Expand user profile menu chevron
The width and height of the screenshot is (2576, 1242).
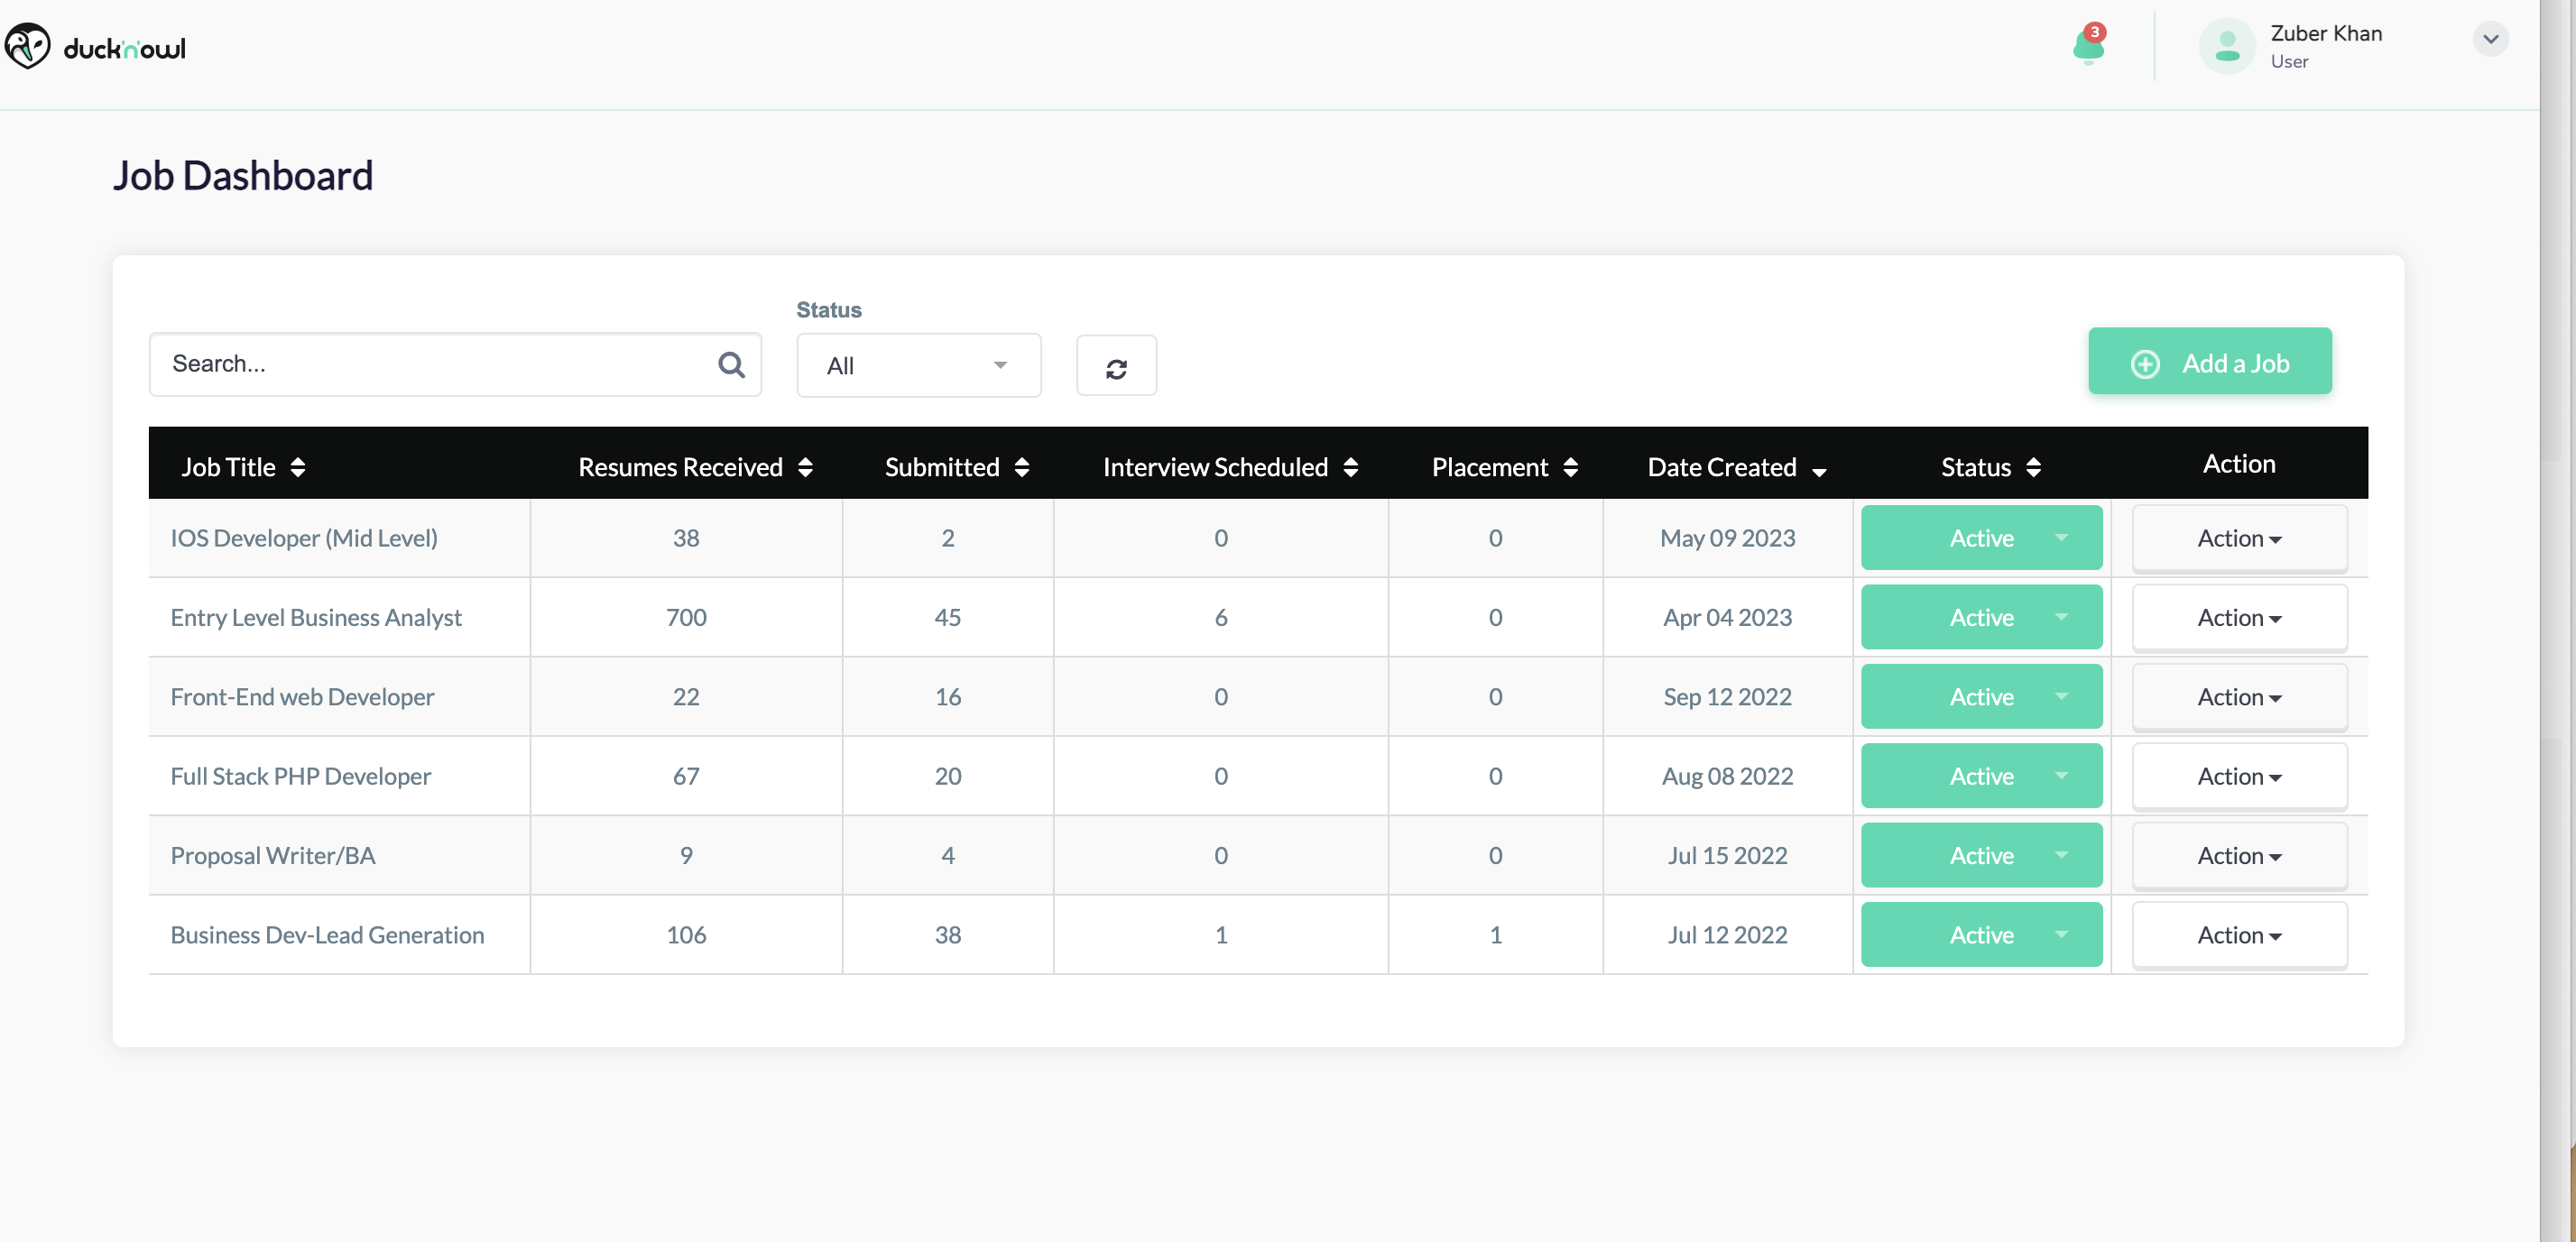coord(2490,40)
